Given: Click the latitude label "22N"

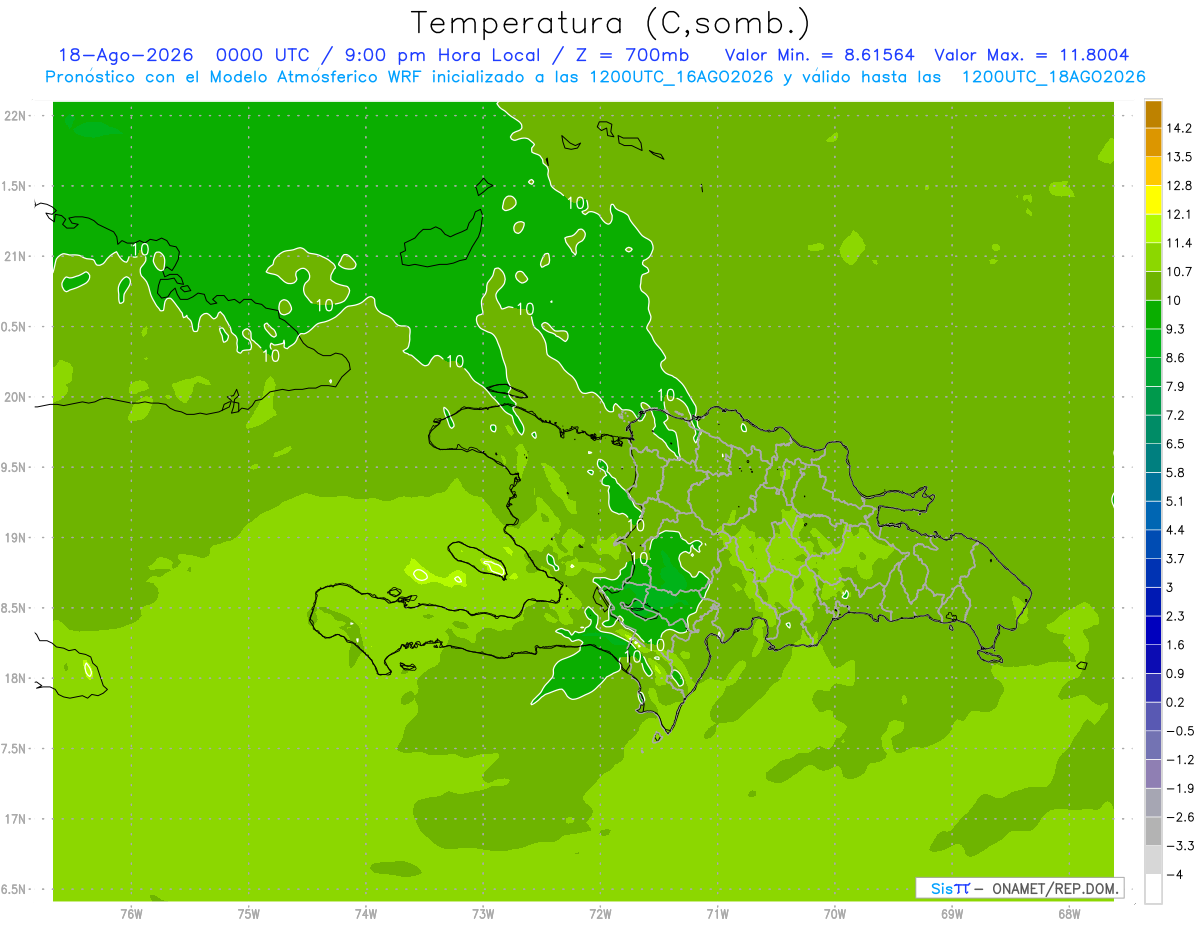Looking at the screenshot, I should tap(16, 116).
